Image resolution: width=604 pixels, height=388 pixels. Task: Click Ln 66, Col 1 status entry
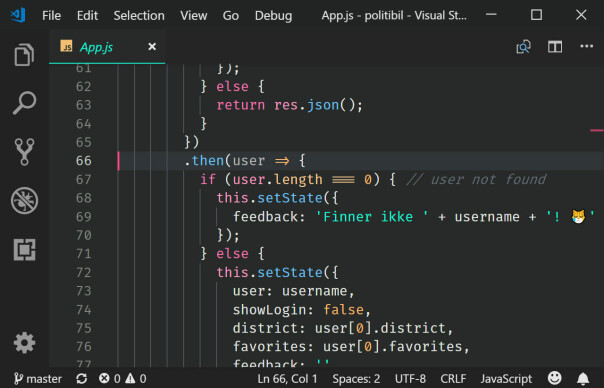tap(287, 379)
